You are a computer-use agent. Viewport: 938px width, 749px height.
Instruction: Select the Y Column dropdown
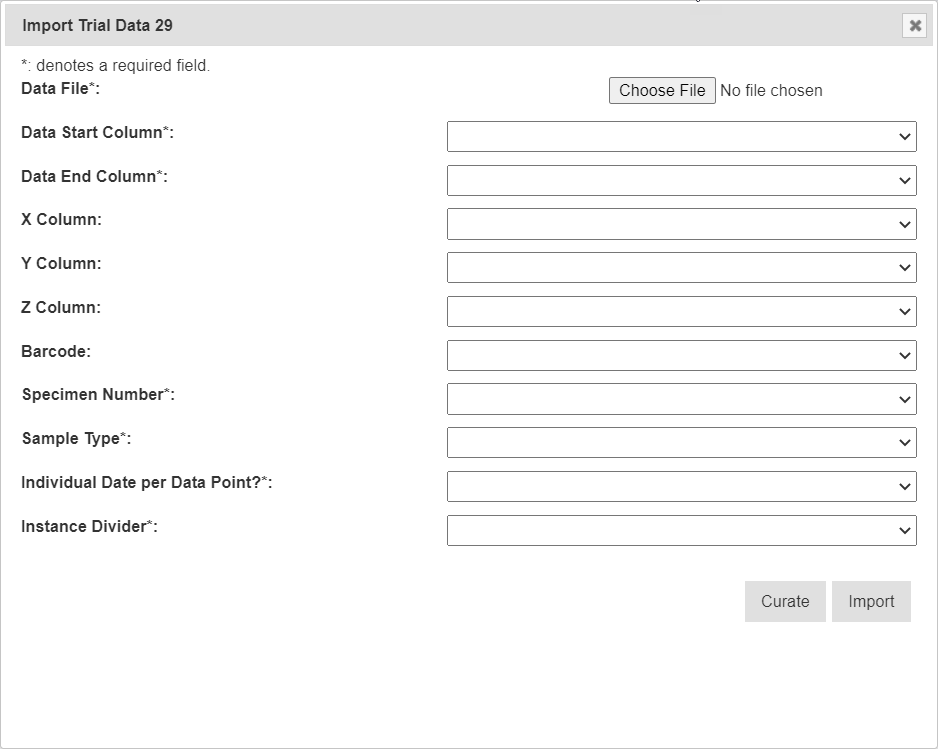681,267
